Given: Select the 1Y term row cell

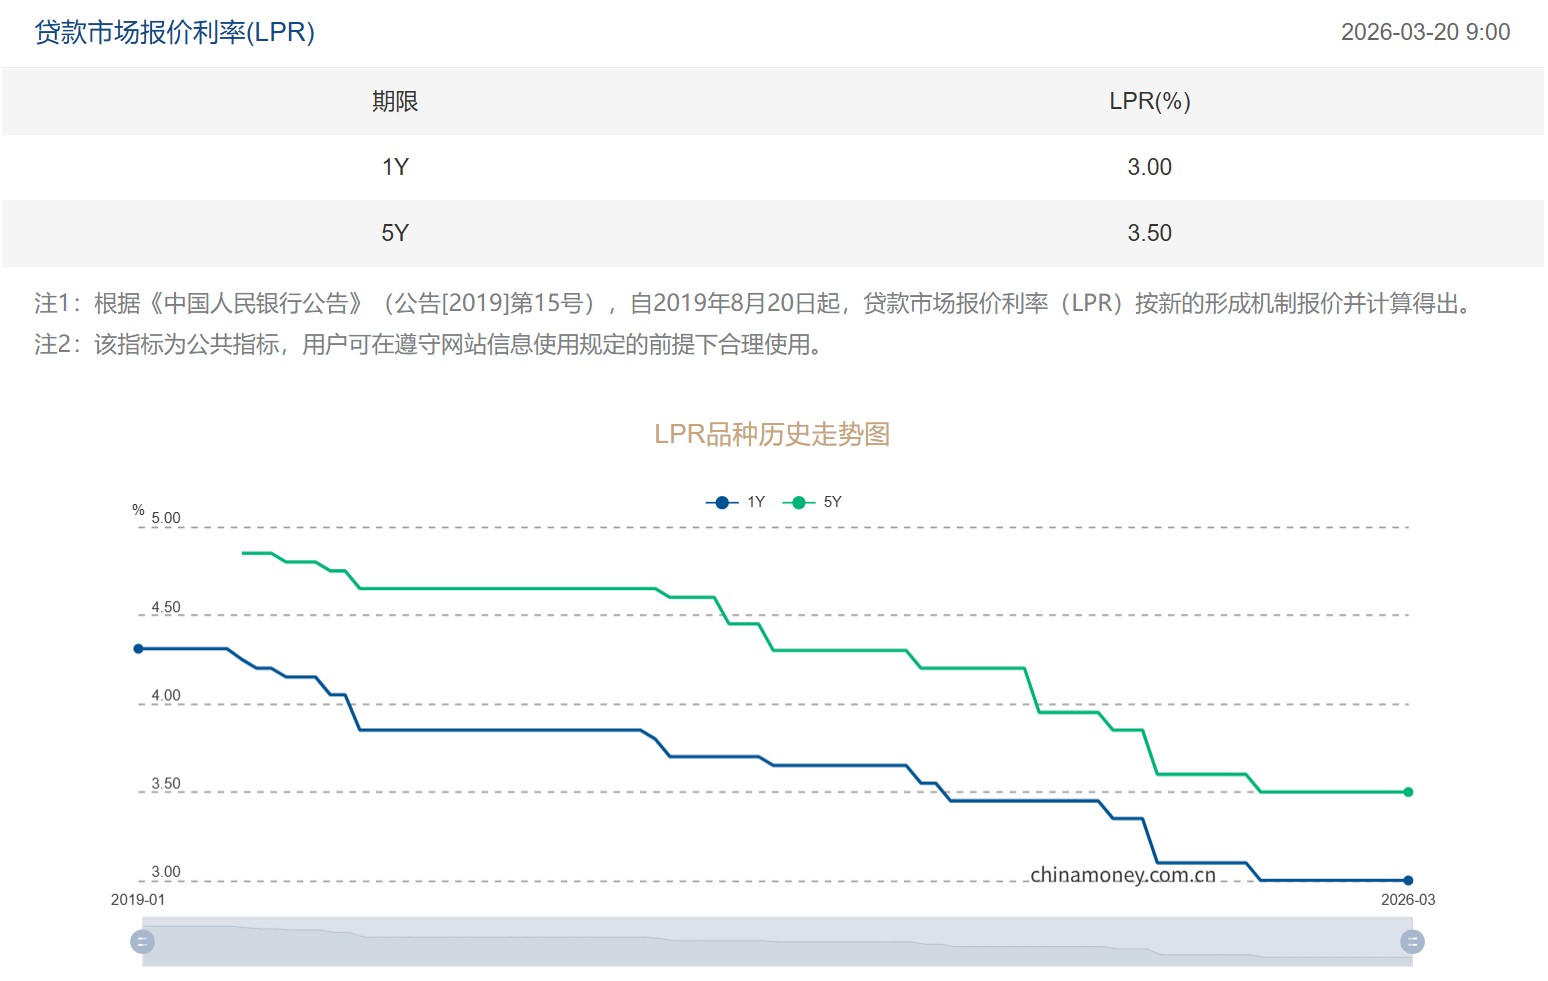Looking at the screenshot, I should click(x=395, y=167).
